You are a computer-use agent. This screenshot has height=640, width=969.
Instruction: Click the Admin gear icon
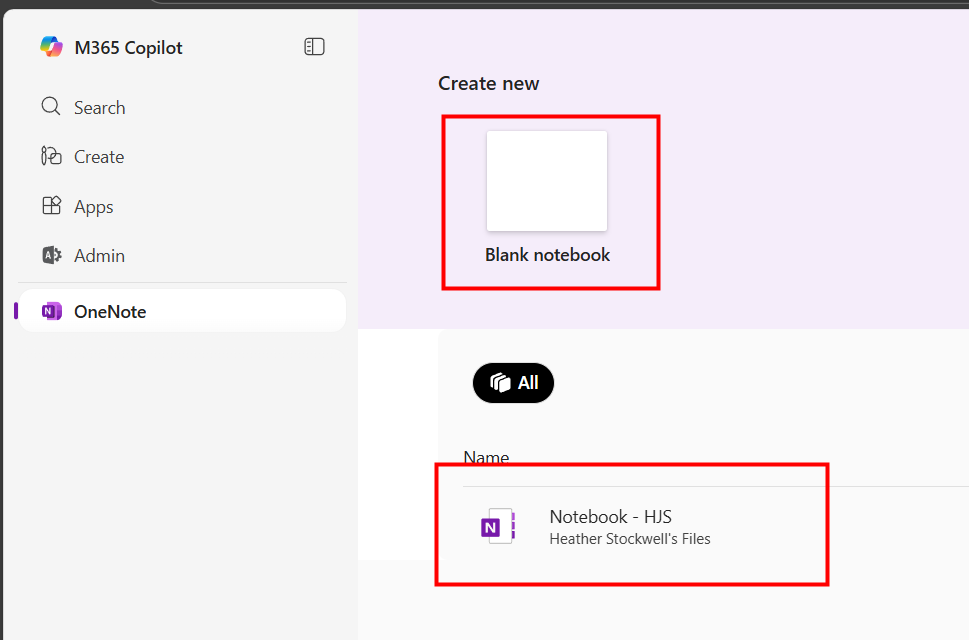pos(51,255)
